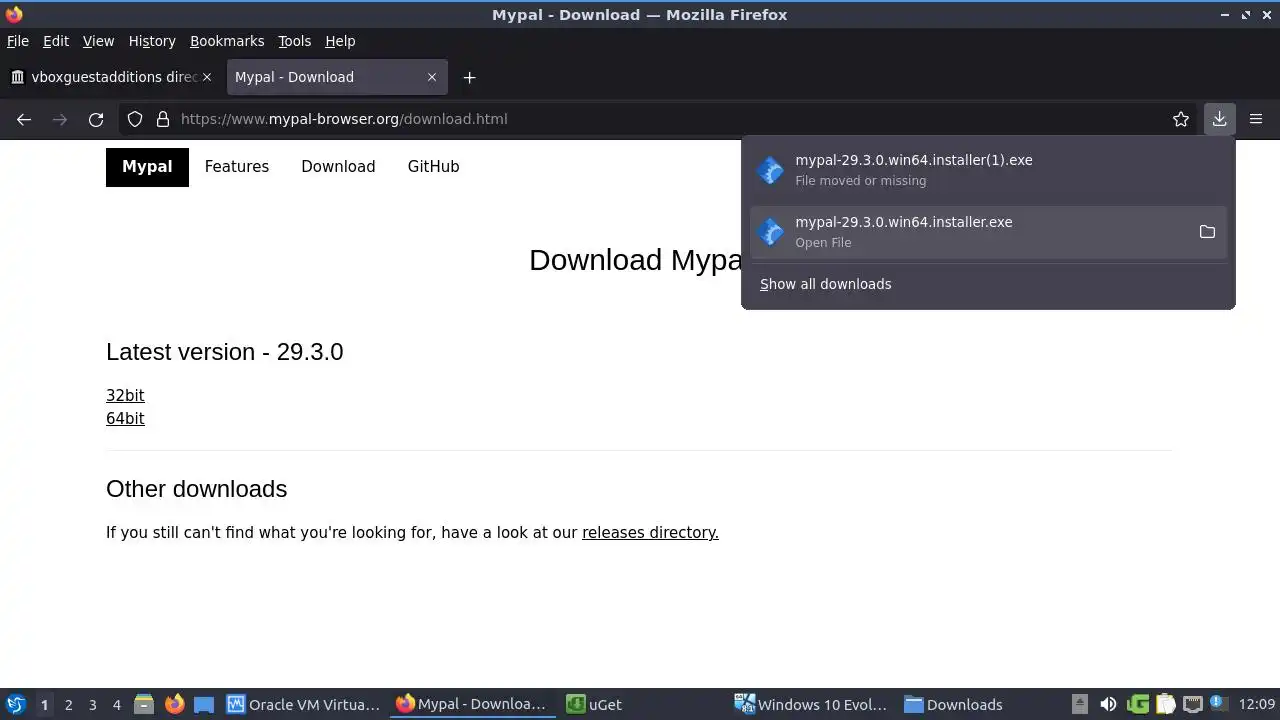Image resolution: width=1280 pixels, height=720 pixels.
Task: Open the Download nav link
Action: point(338,167)
